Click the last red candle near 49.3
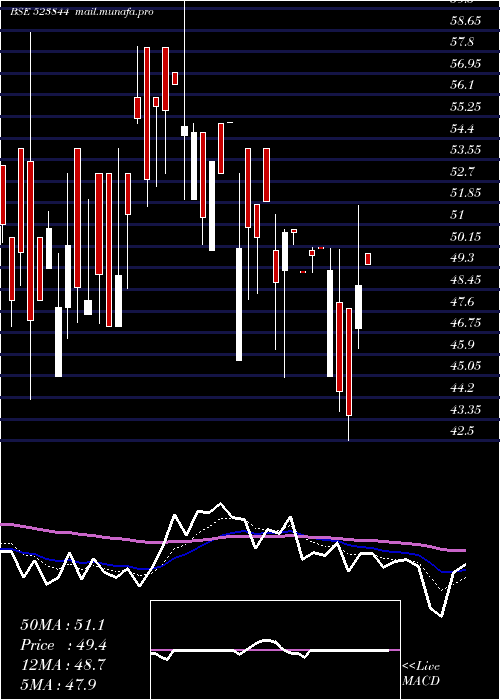Screen dimensions: 500x700 pos(368,259)
